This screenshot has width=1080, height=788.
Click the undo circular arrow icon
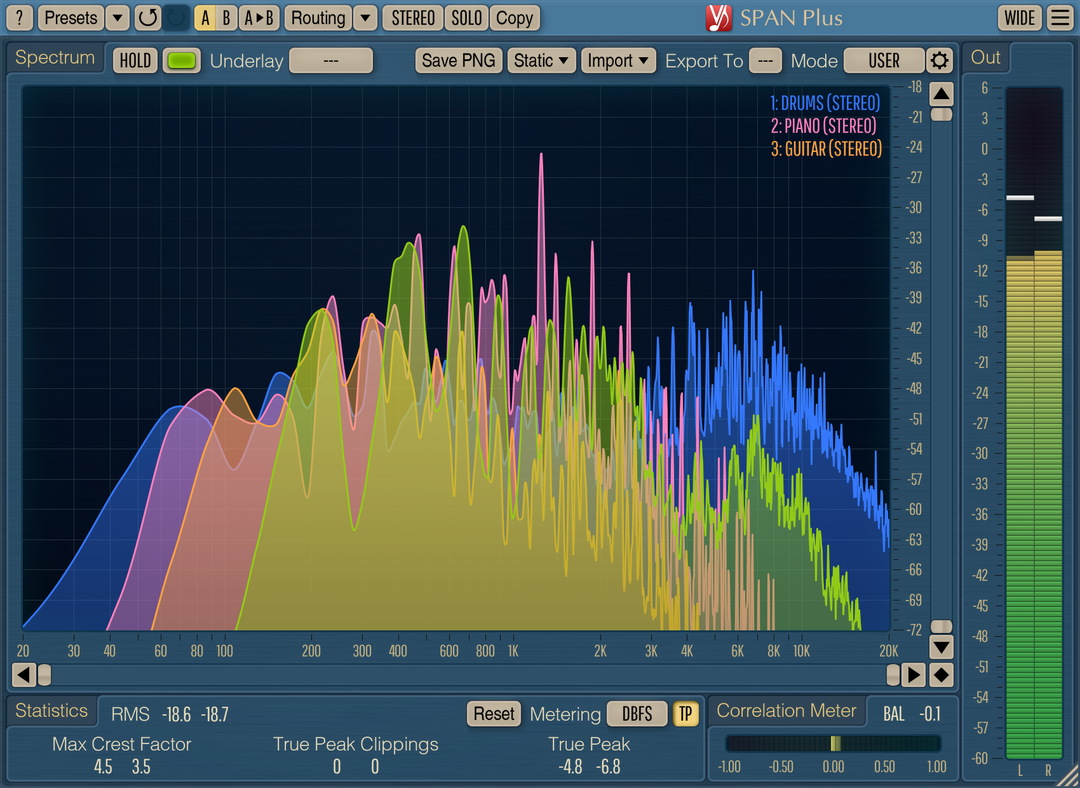pyautogui.click(x=148, y=18)
